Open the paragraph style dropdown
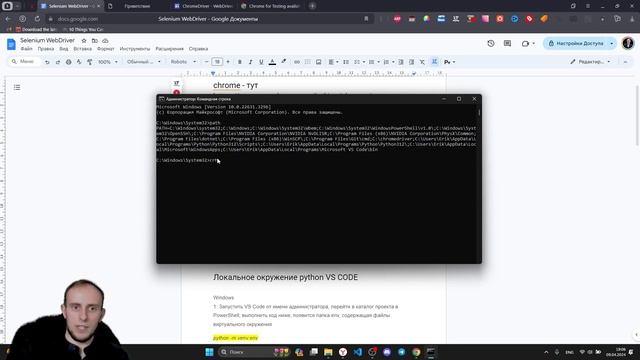The height and width of the screenshot is (360, 640). click(x=144, y=62)
